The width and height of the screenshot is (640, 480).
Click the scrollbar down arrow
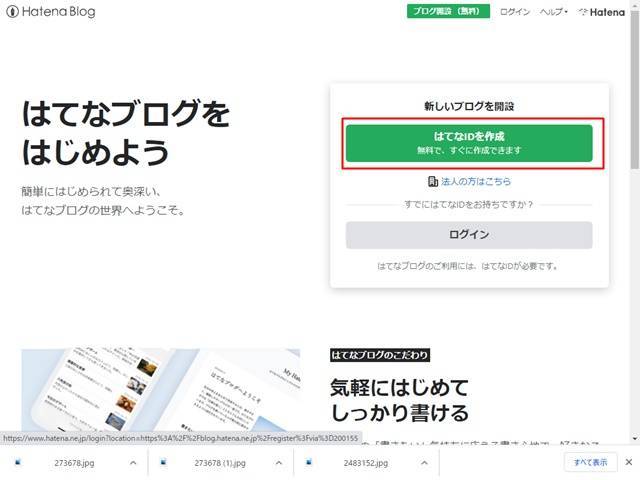tap(635, 439)
